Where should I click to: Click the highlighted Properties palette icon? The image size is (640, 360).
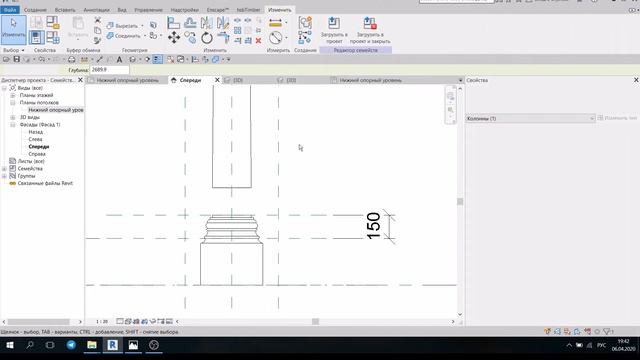click(36, 38)
